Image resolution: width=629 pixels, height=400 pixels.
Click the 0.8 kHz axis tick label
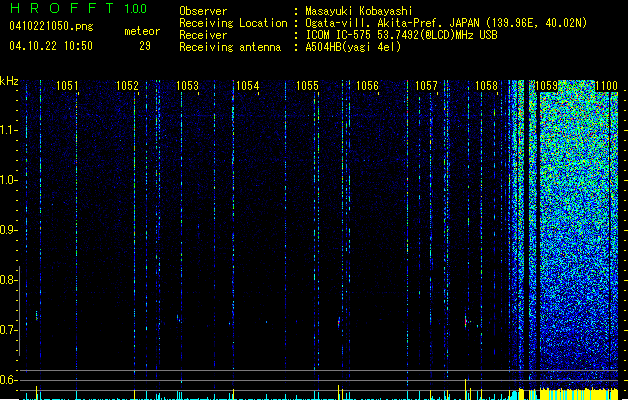[8, 280]
